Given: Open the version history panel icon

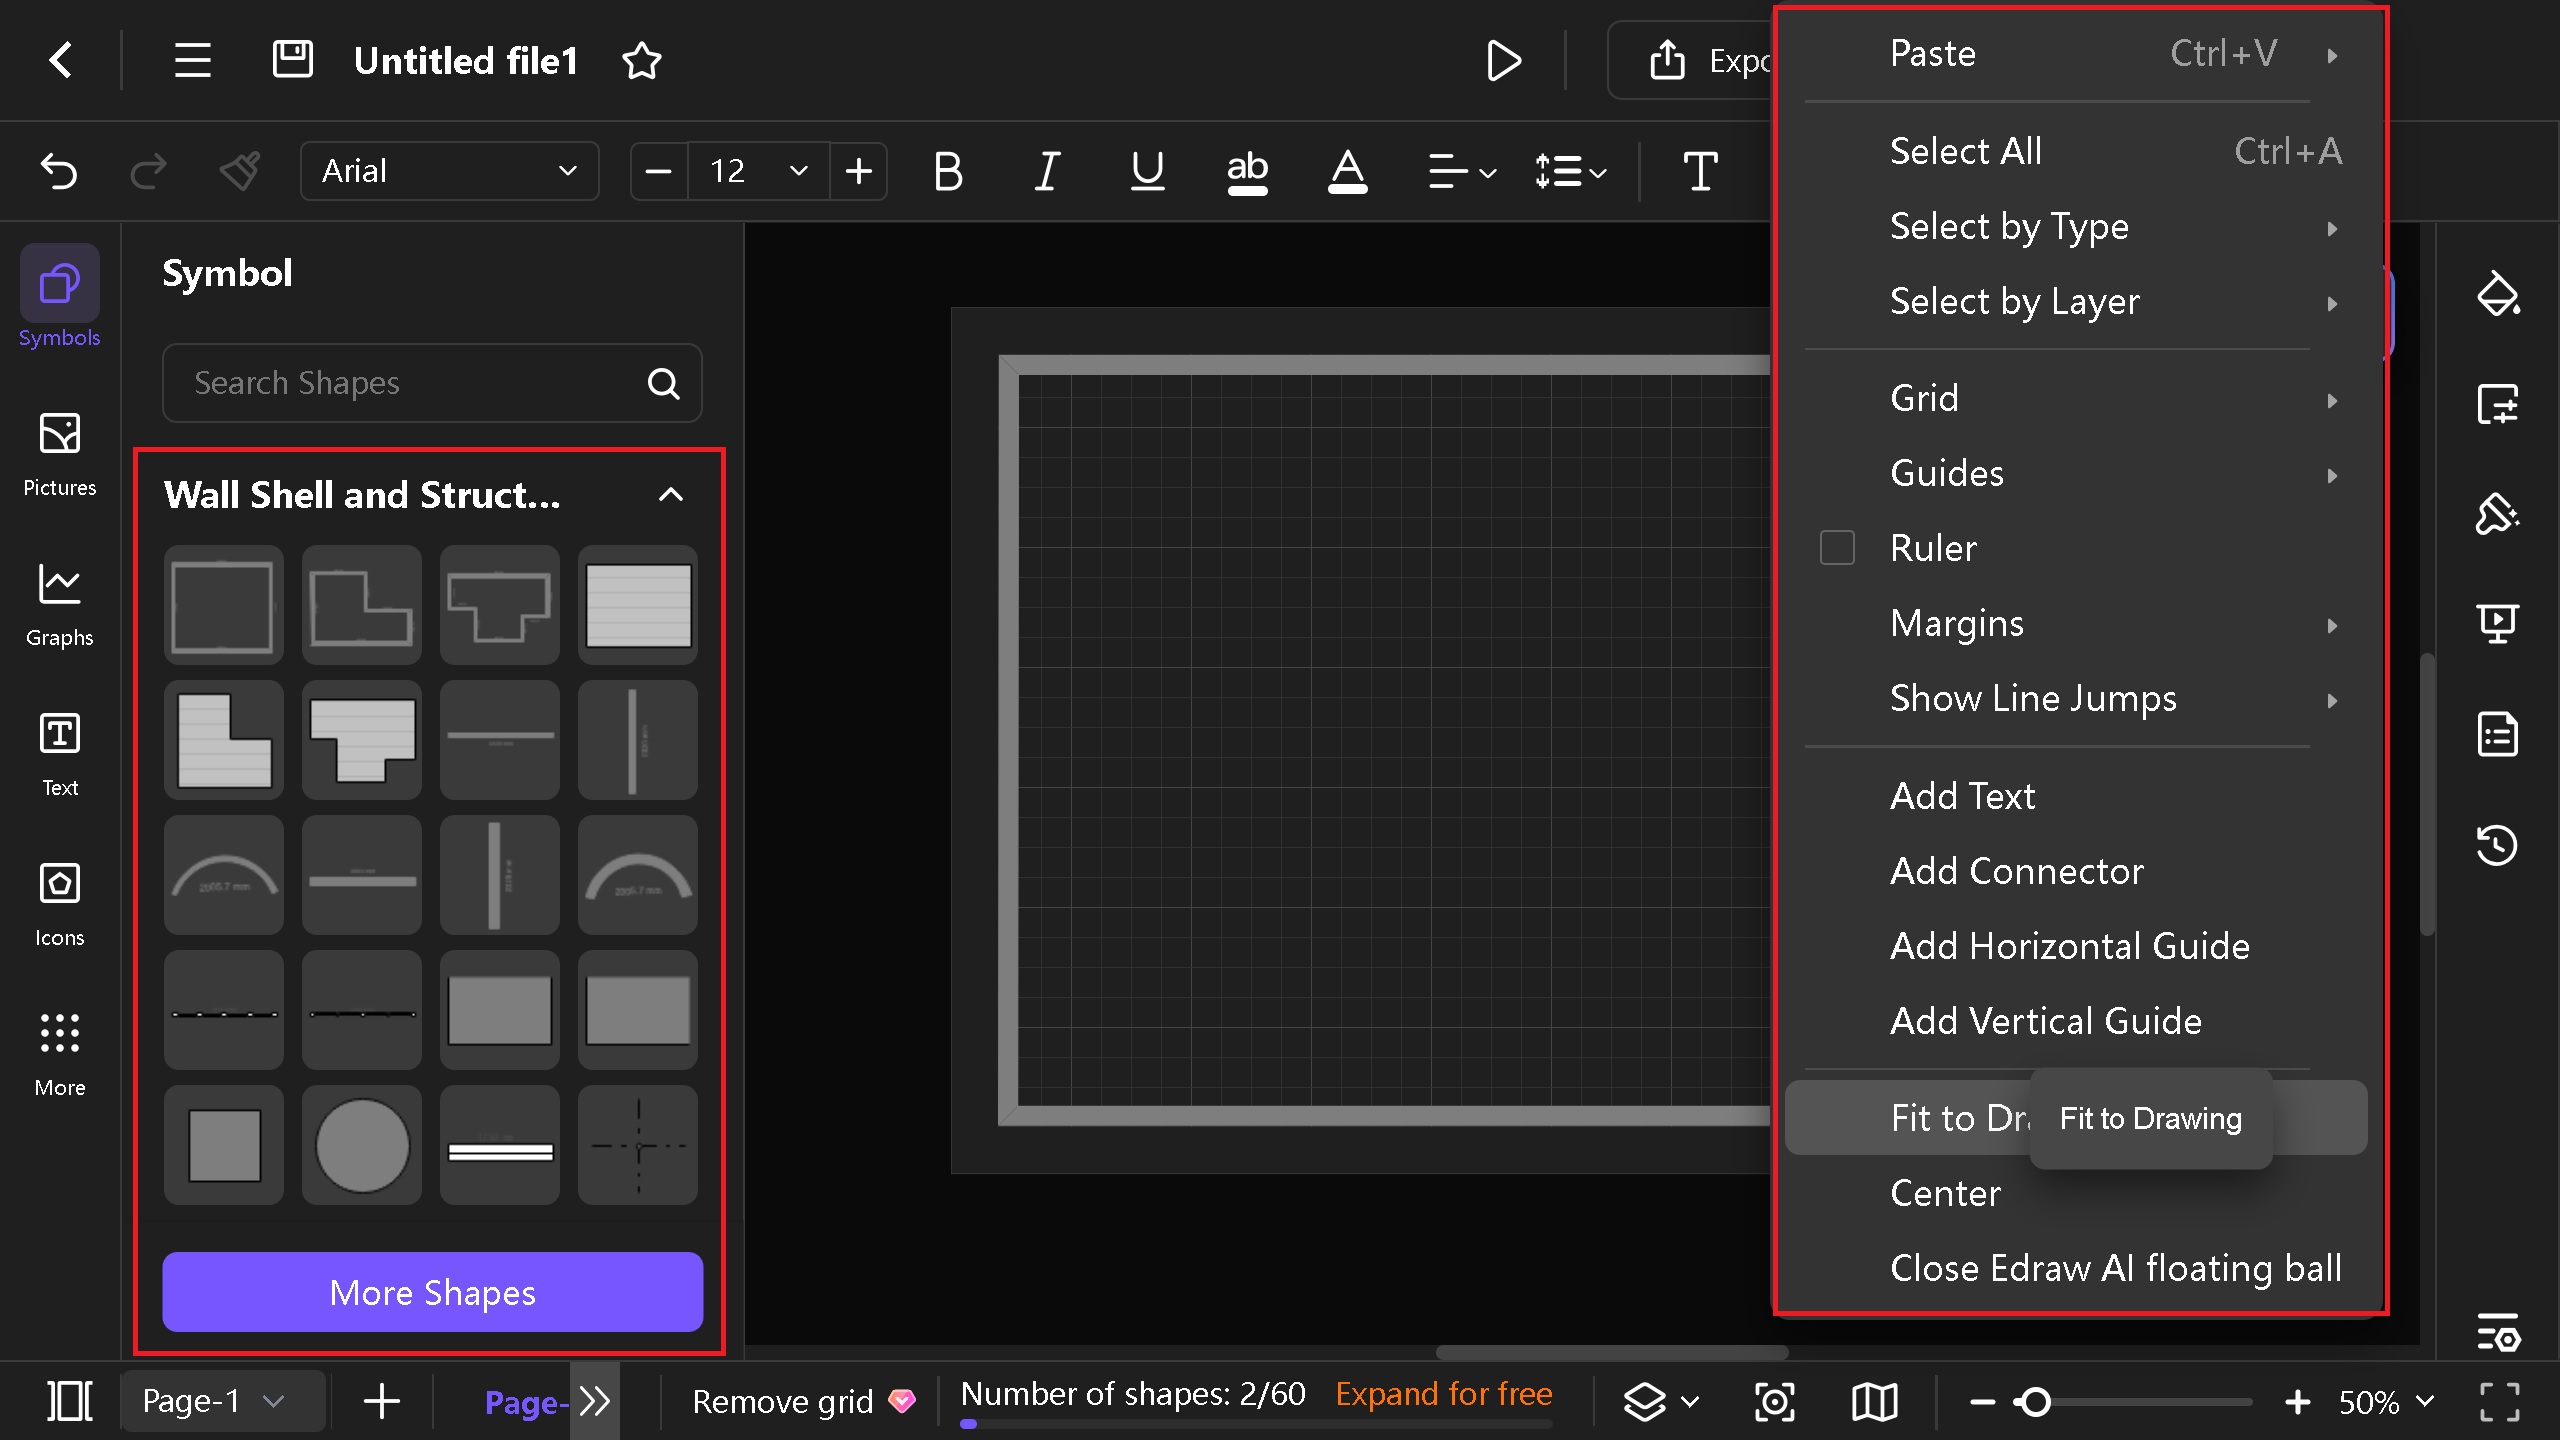Looking at the screenshot, I should point(2497,844).
